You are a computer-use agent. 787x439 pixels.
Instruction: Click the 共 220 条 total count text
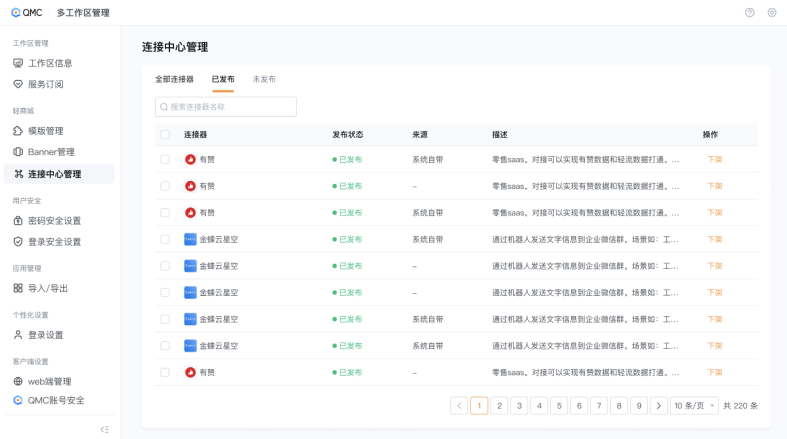pyautogui.click(x=740, y=406)
